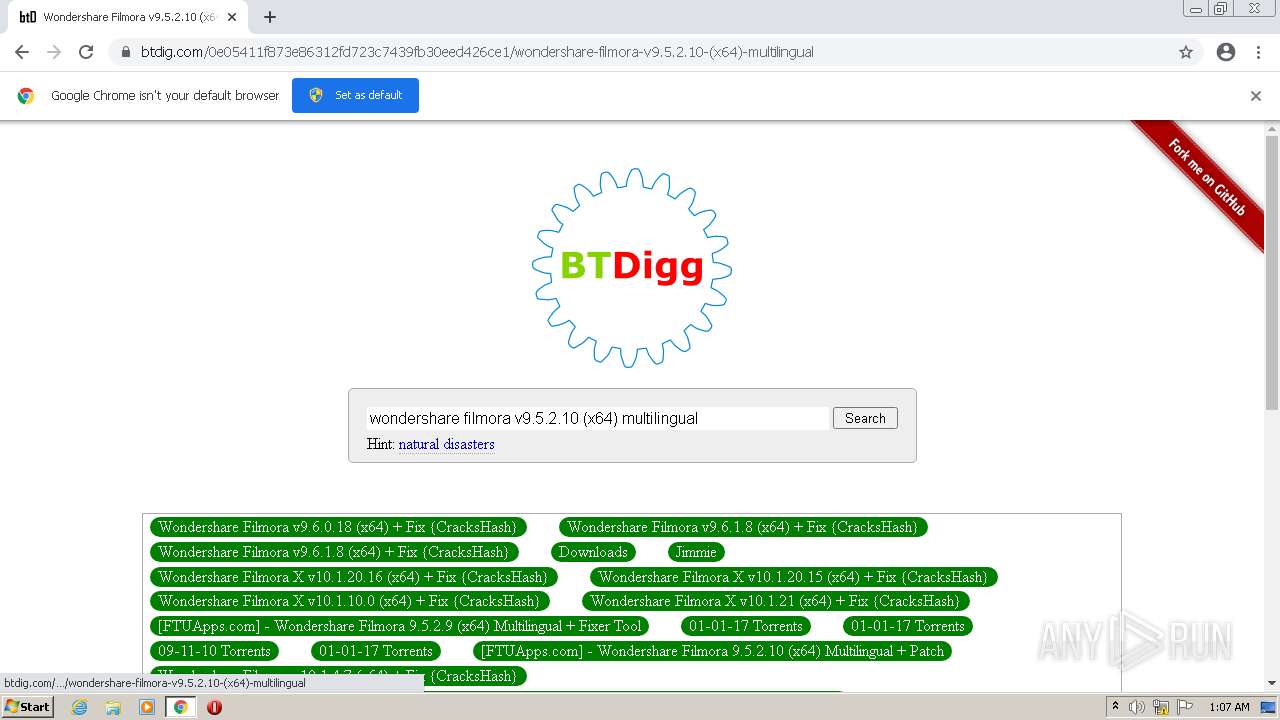Screen dimensions: 1280x720
Task: Select the Wondershare Filmora browser tab
Action: pyautogui.click(x=127, y=17)
